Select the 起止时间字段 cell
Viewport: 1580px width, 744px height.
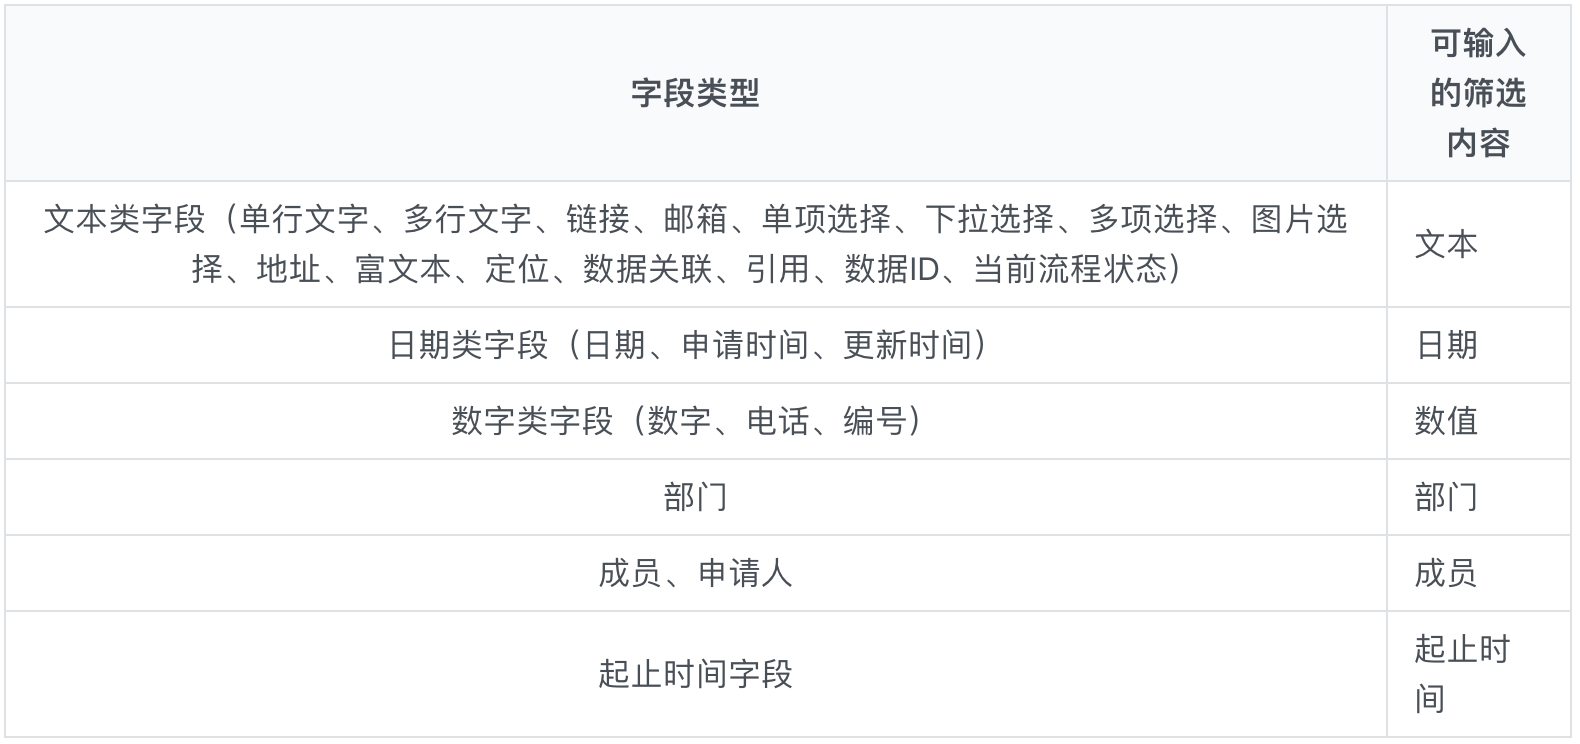695,674
